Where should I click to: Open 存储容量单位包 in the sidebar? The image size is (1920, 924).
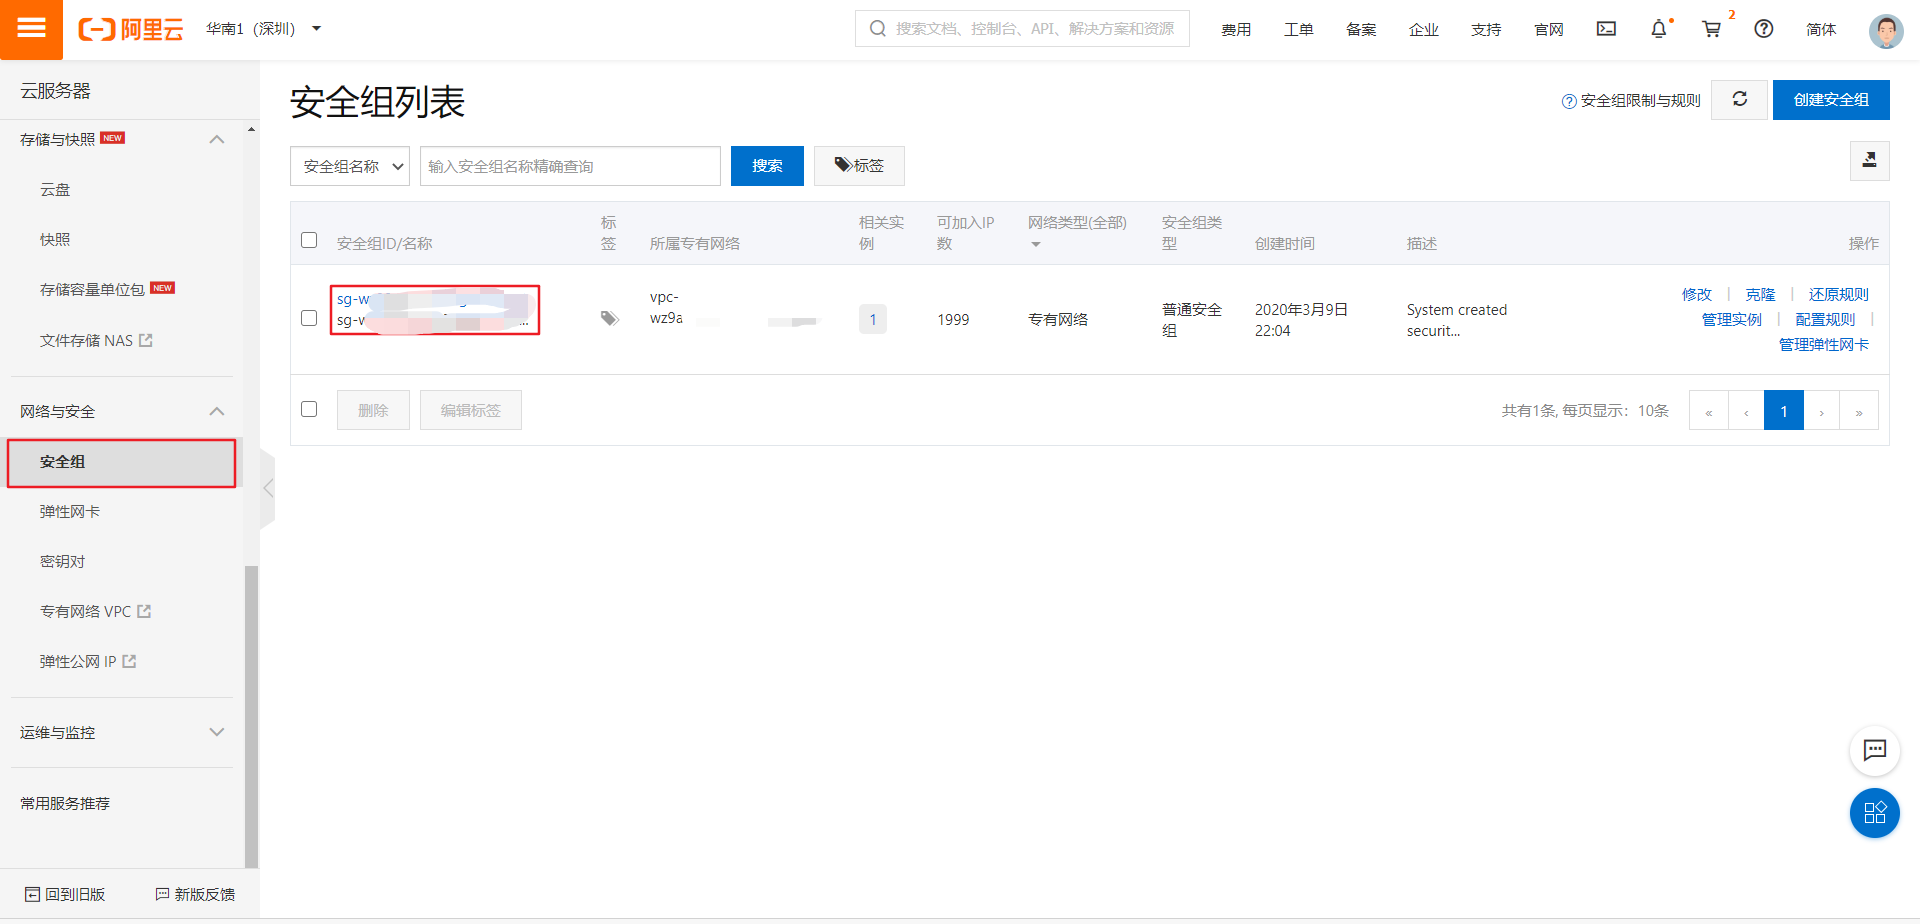92,289
